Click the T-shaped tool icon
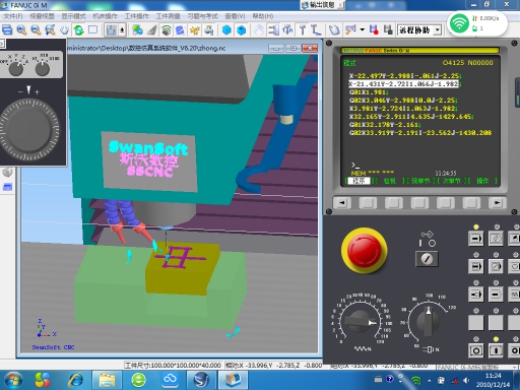 click(302, 30)
